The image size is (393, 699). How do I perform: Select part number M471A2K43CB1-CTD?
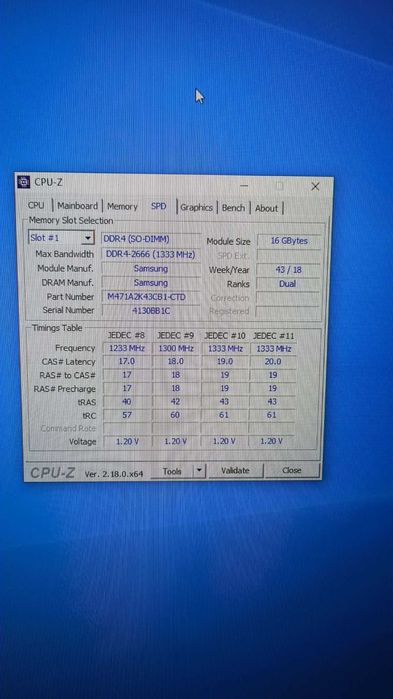(151, 296)
